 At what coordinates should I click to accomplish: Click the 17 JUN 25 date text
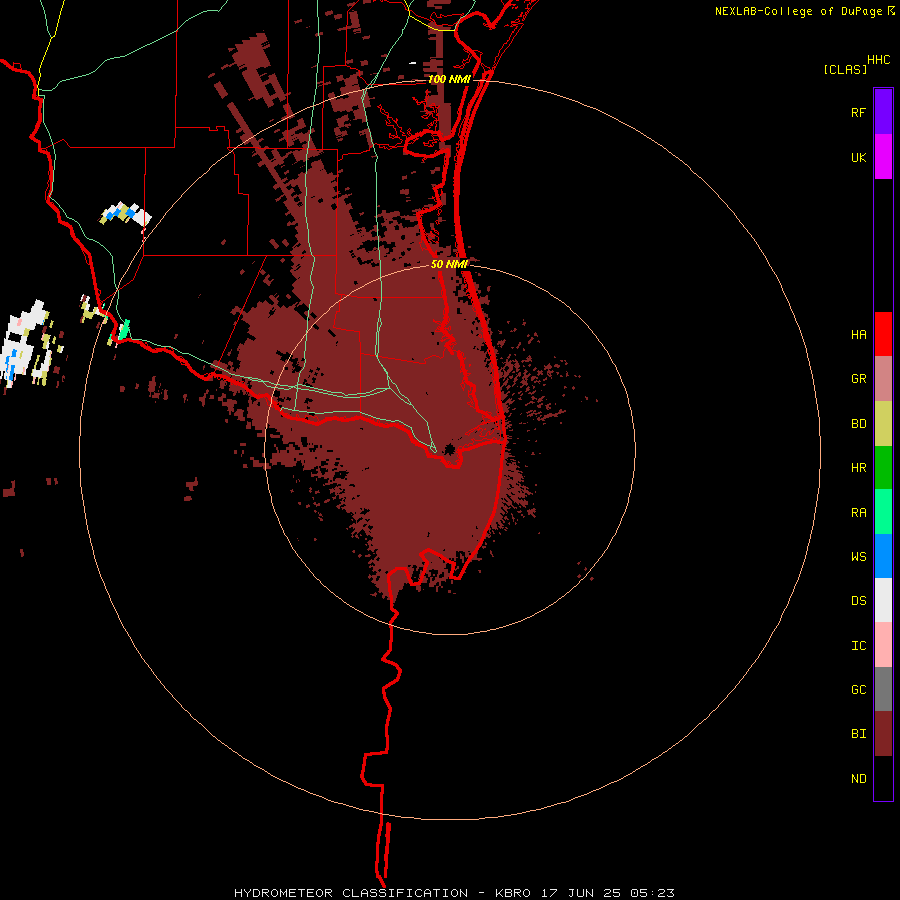580,893
